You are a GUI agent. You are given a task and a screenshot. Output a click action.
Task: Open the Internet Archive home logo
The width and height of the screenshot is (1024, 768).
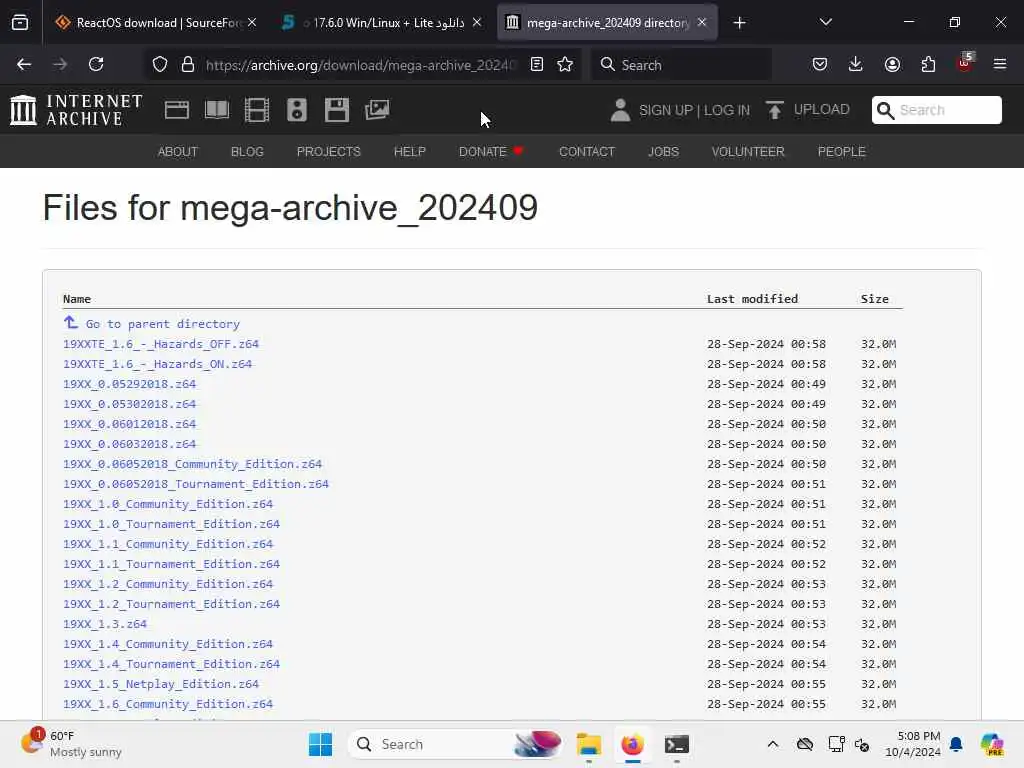(76, 110)
